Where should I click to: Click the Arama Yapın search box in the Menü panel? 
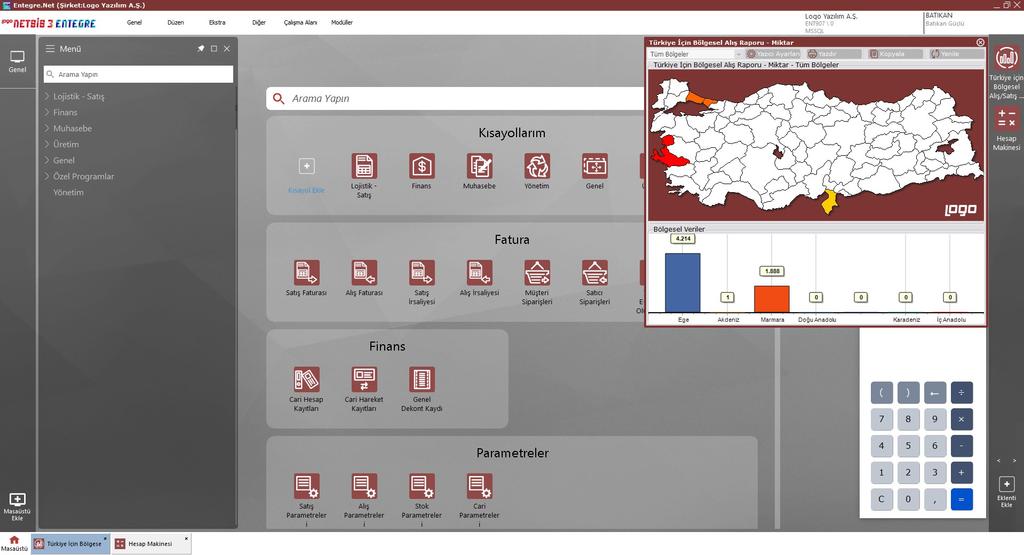point(138,74)
